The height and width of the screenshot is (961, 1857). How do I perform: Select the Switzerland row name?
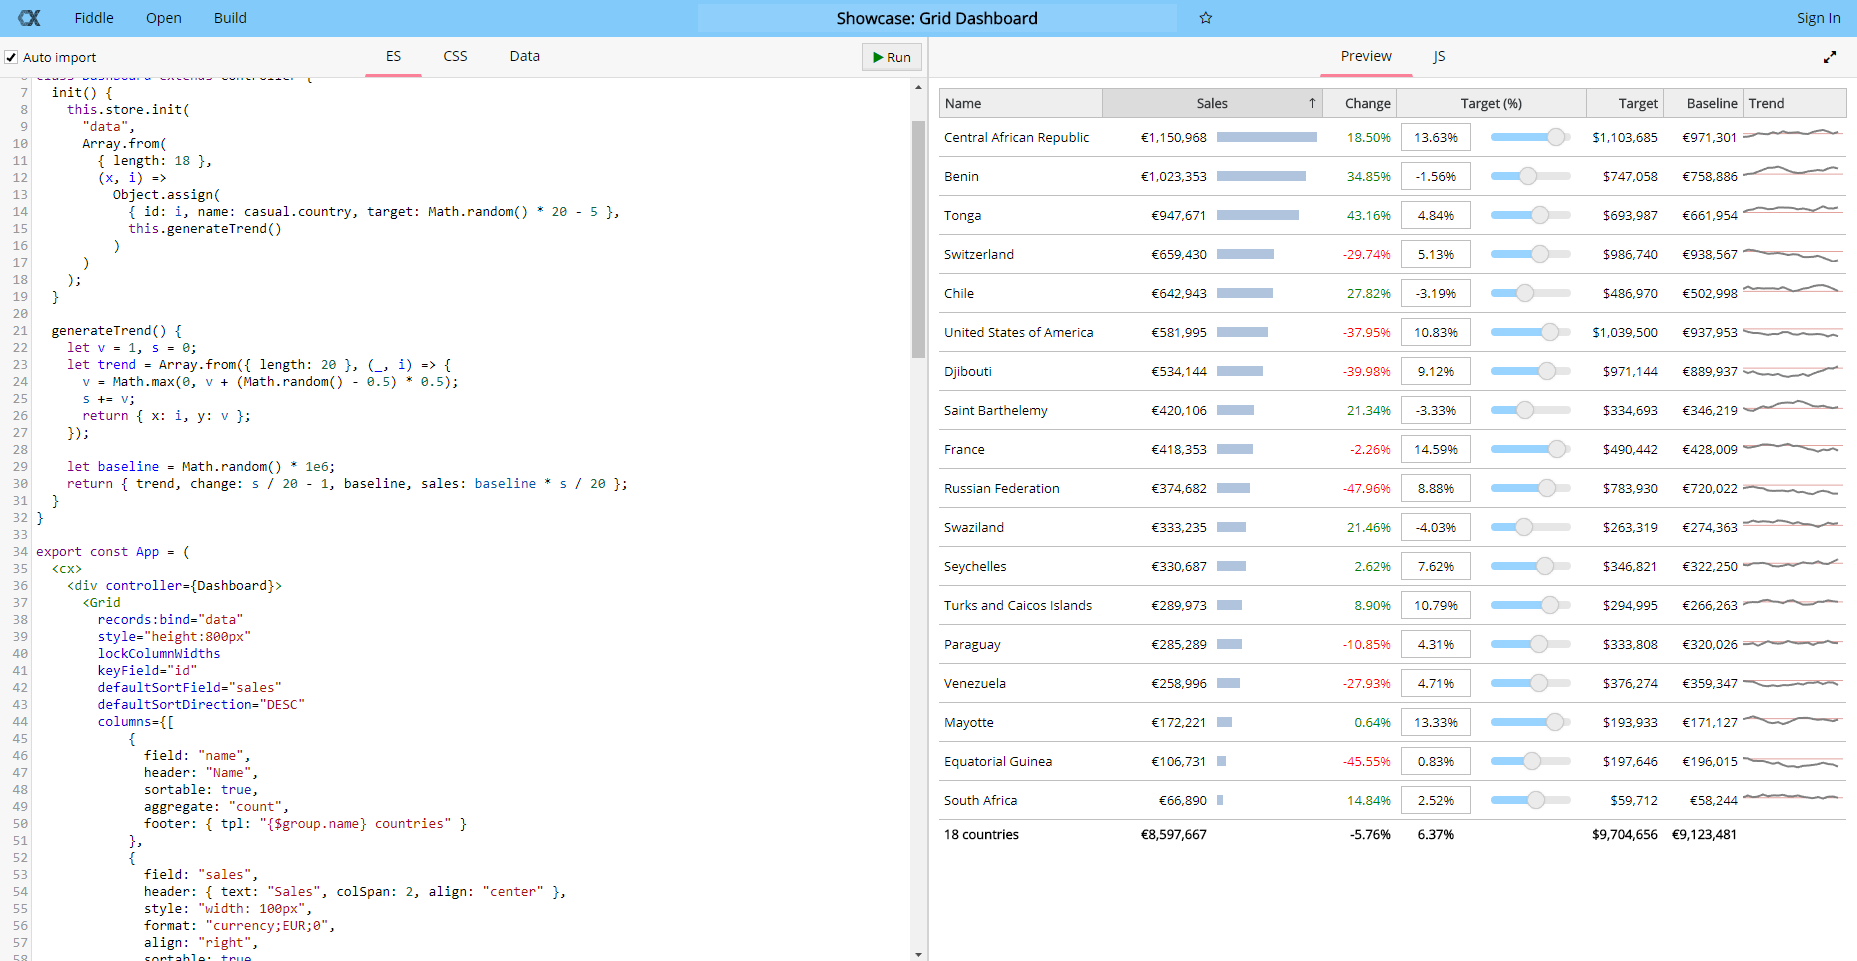[979, 254]
